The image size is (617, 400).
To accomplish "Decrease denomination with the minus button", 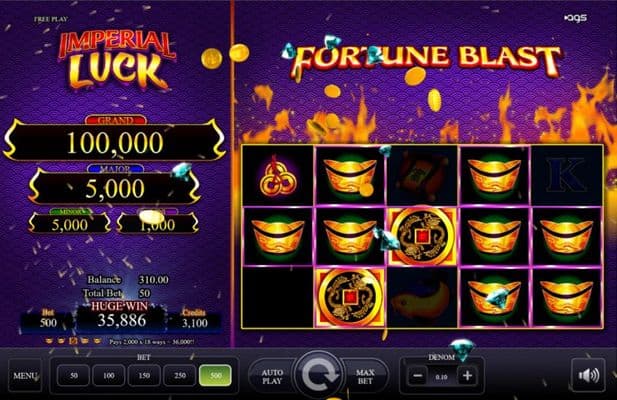I will tap(417, 376).
